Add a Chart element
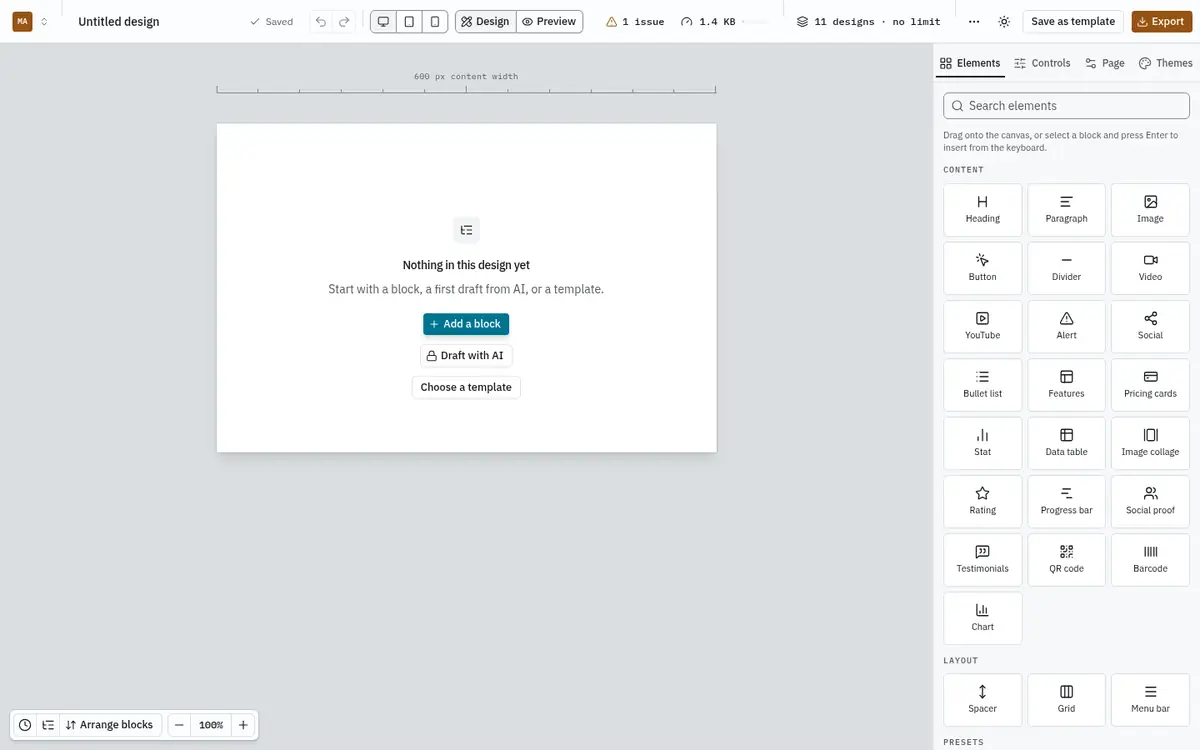This screenshot has height=750, width=1200. pyautogui.click(x=982, y=618)
